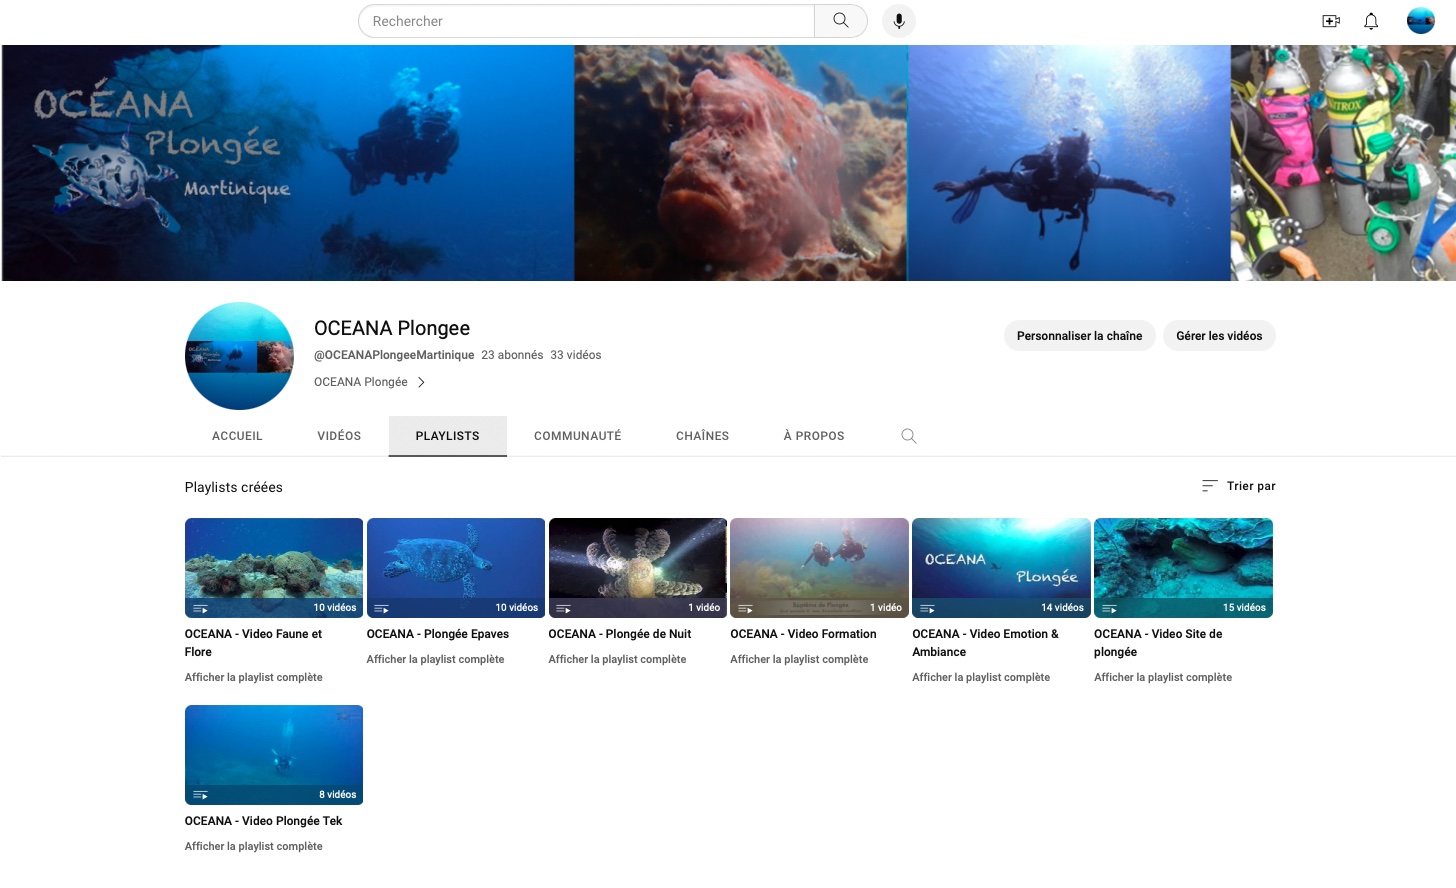Click the search magnifier button

tap(841, 21)
